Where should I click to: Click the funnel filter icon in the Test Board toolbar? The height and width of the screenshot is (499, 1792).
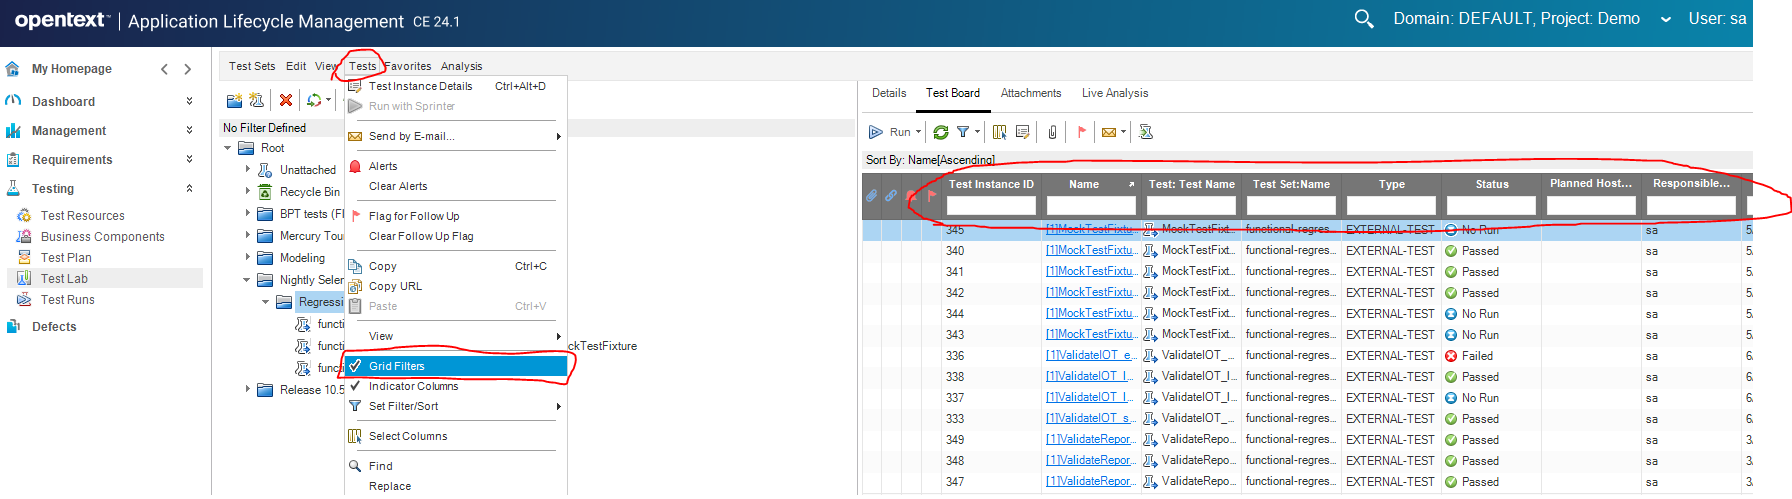point(963,132)
